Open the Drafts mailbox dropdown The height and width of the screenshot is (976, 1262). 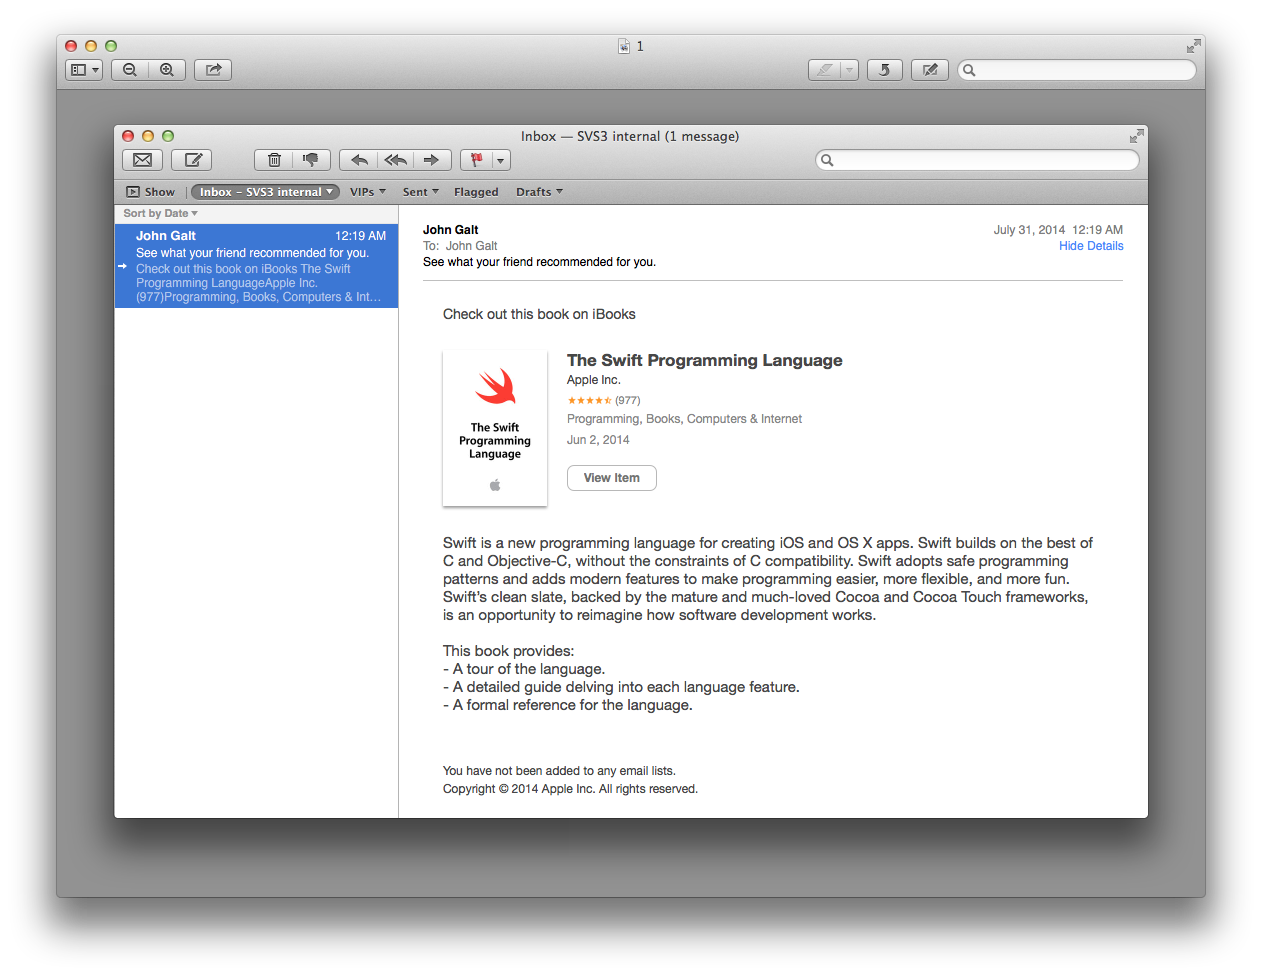click(539, 192)
